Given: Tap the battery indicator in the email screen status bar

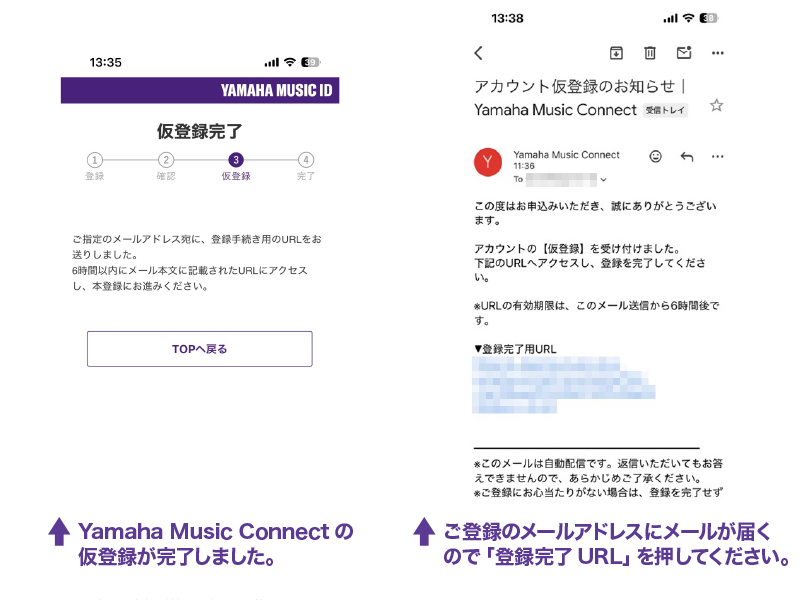Looking at the screenshot, I should (709, 18).
